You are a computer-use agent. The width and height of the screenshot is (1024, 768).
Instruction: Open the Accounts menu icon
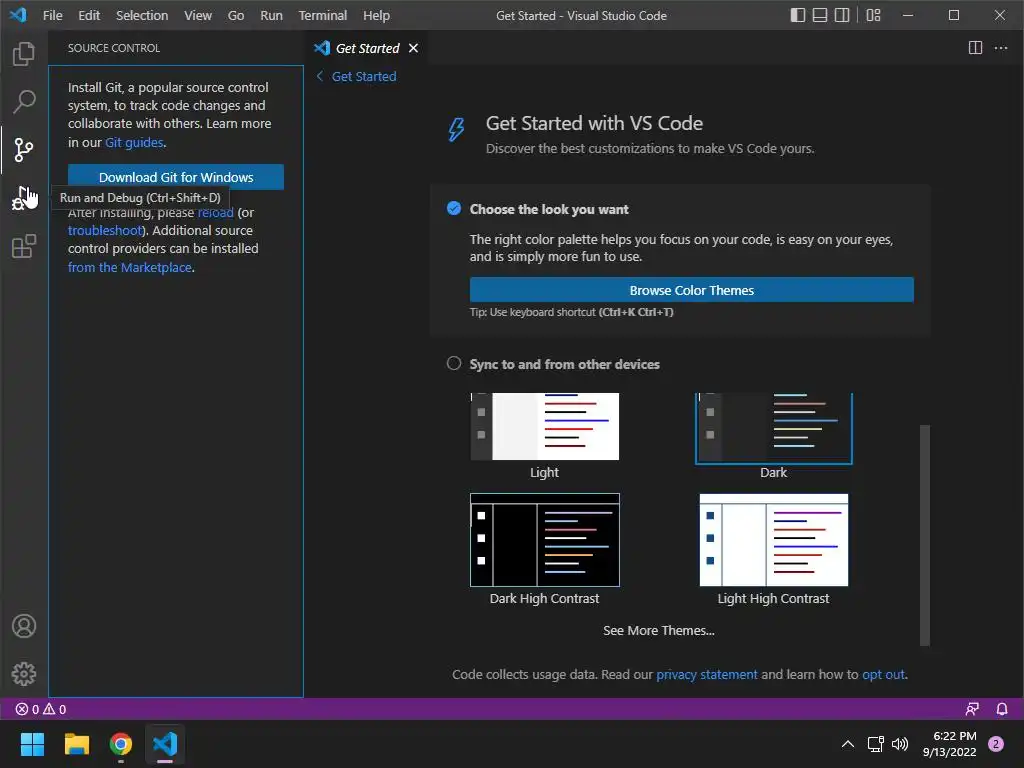(x=24, y=626)
